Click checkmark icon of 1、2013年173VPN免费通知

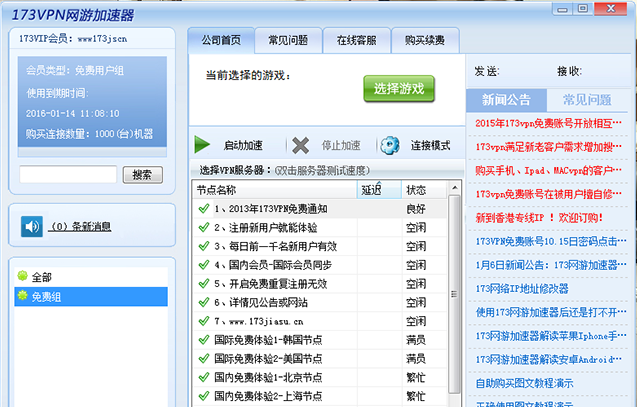(x=204, y=208)
